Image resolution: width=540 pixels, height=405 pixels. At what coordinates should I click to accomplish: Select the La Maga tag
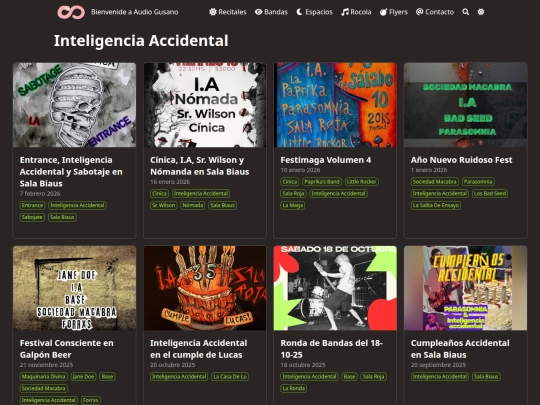tap(293, 205)
